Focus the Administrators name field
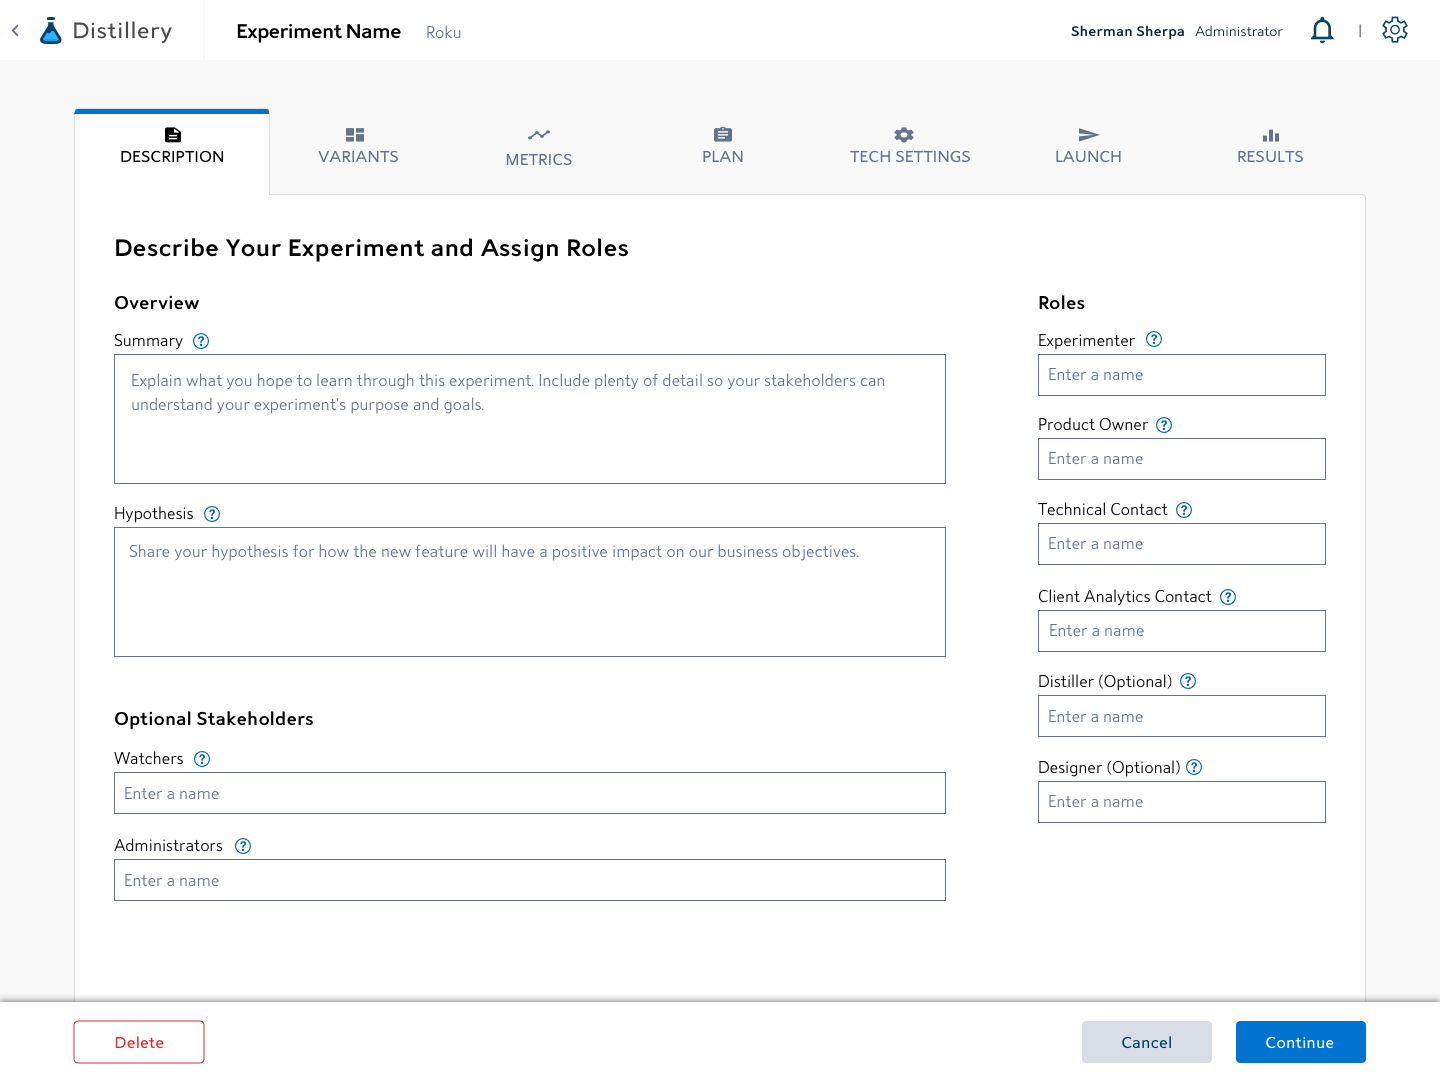Viewport: 1440px width, 1082px height. tap(530, 880)
